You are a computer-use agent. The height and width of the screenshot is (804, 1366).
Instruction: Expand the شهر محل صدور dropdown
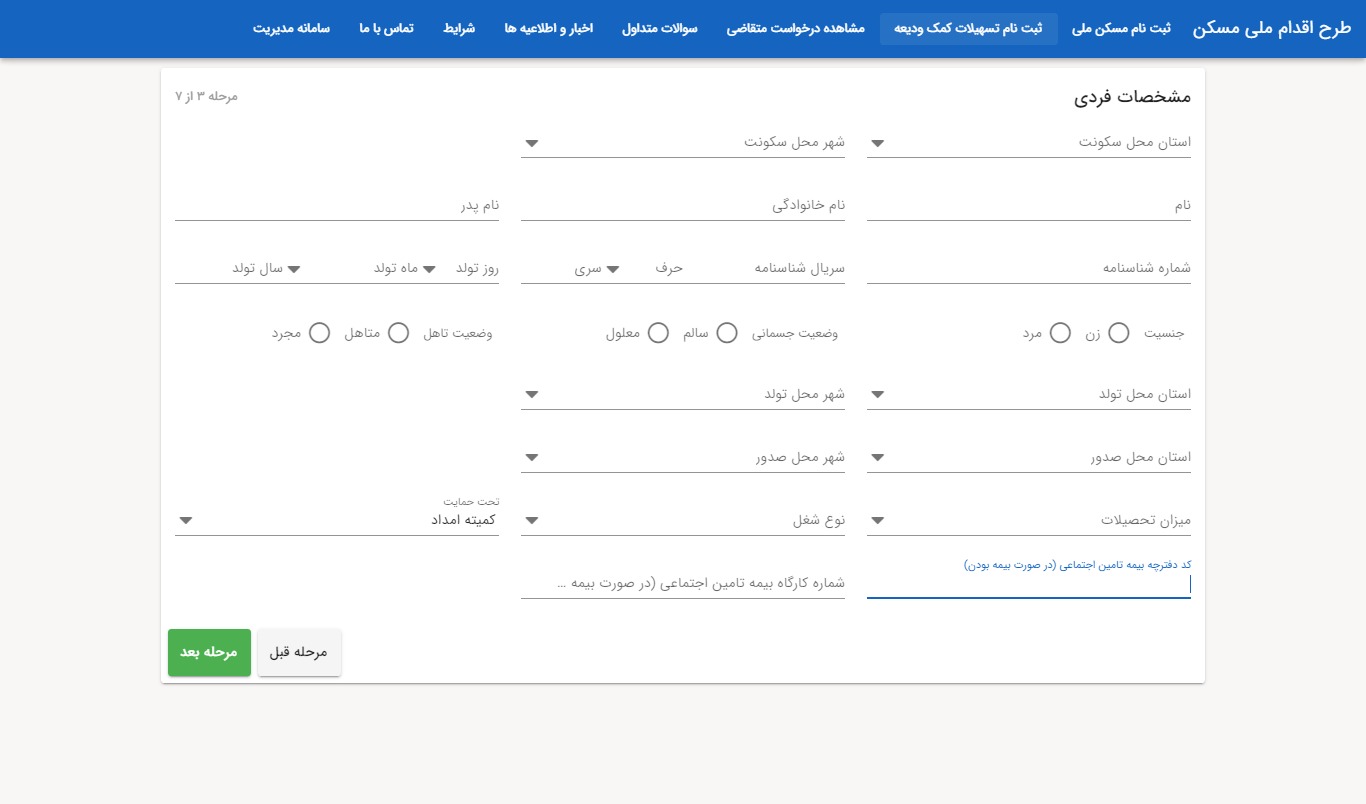(683, 458)
